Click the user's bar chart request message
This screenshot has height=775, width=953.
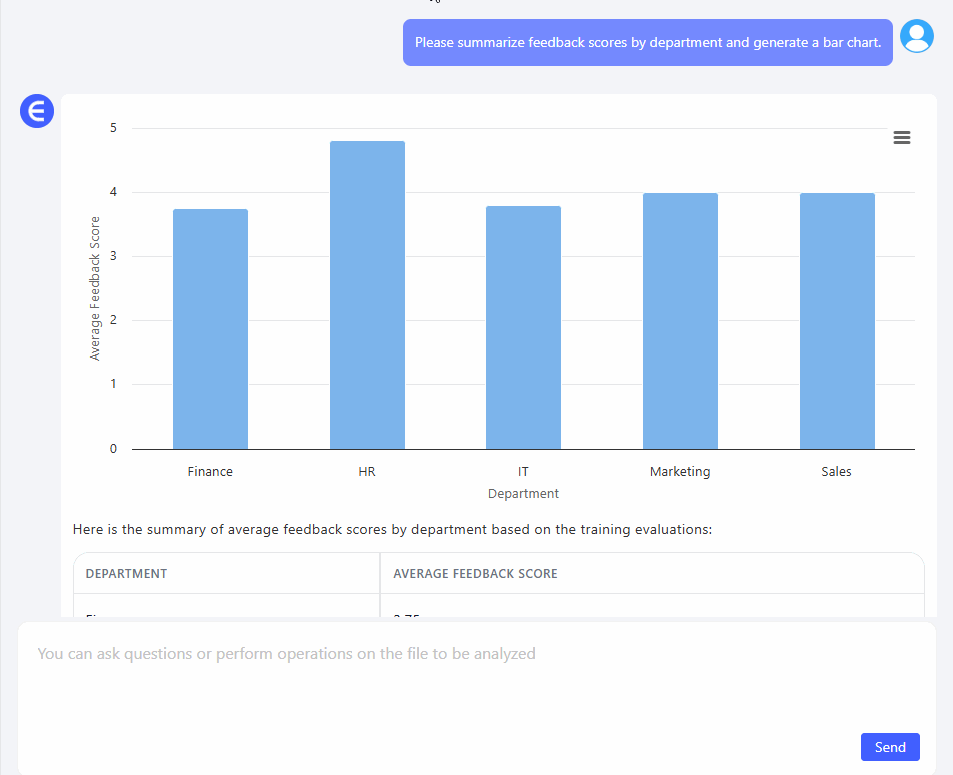[647, 43]
